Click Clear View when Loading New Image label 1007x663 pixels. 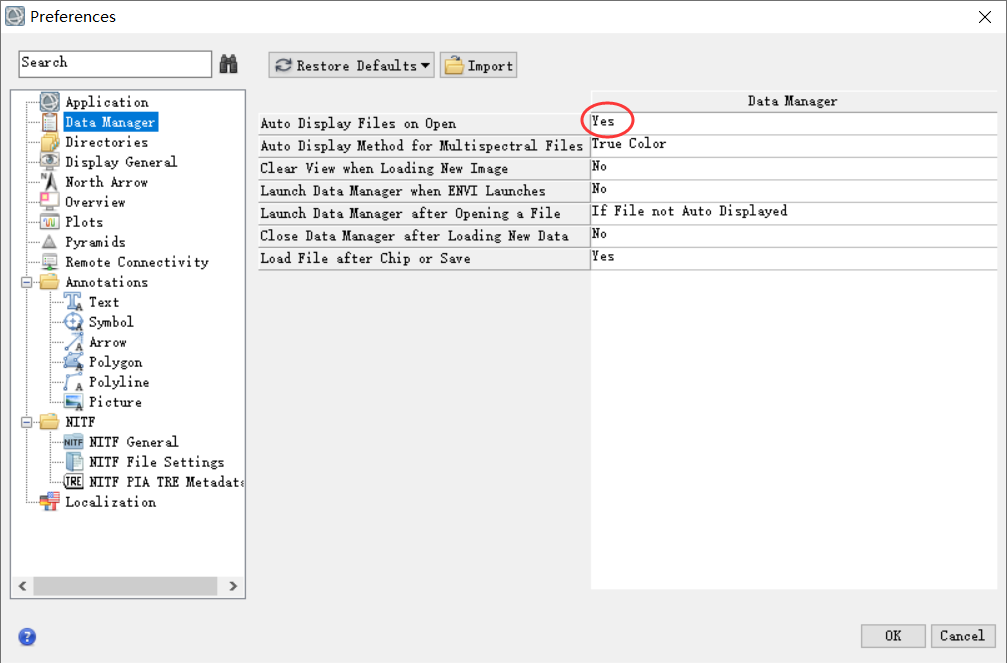384,168
